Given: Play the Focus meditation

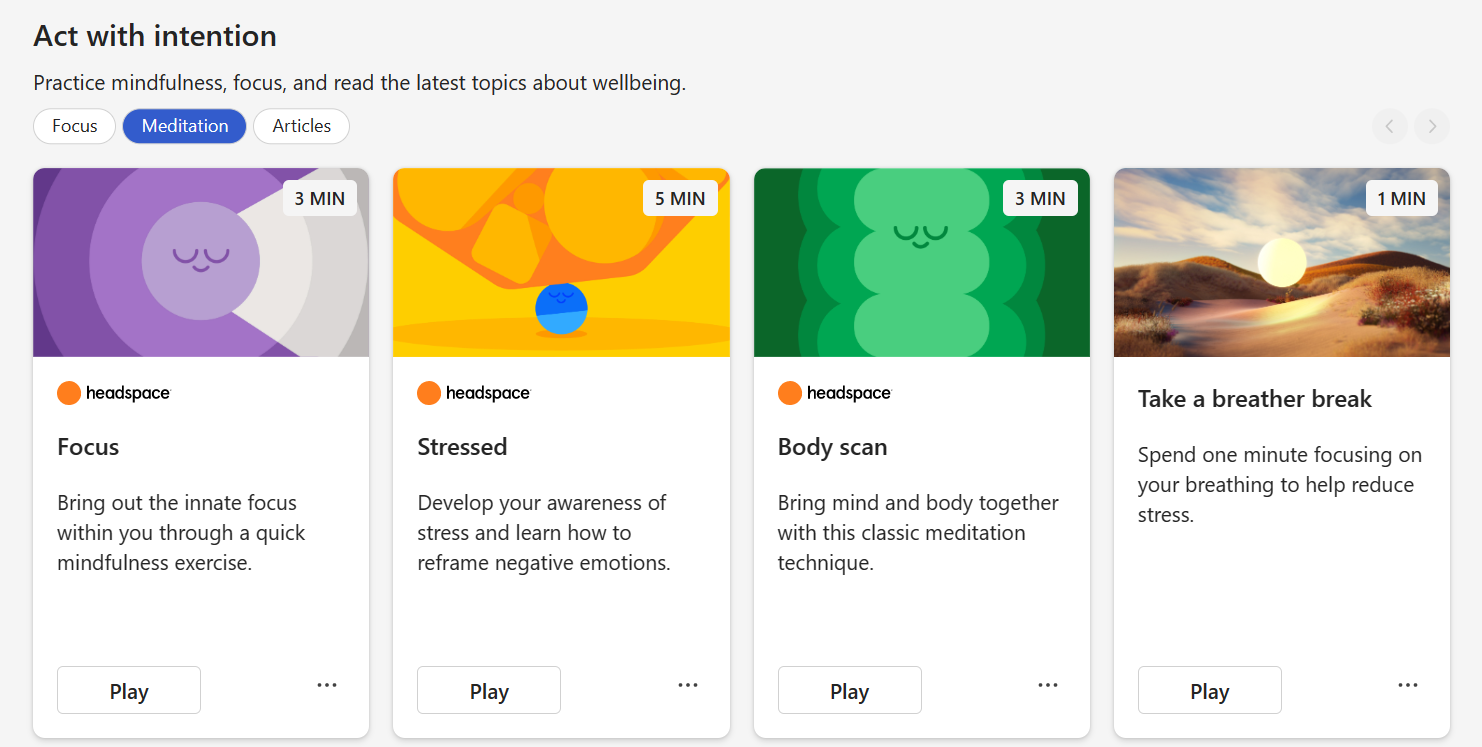Looking at the screenshot, I should [x=129, y=691].
